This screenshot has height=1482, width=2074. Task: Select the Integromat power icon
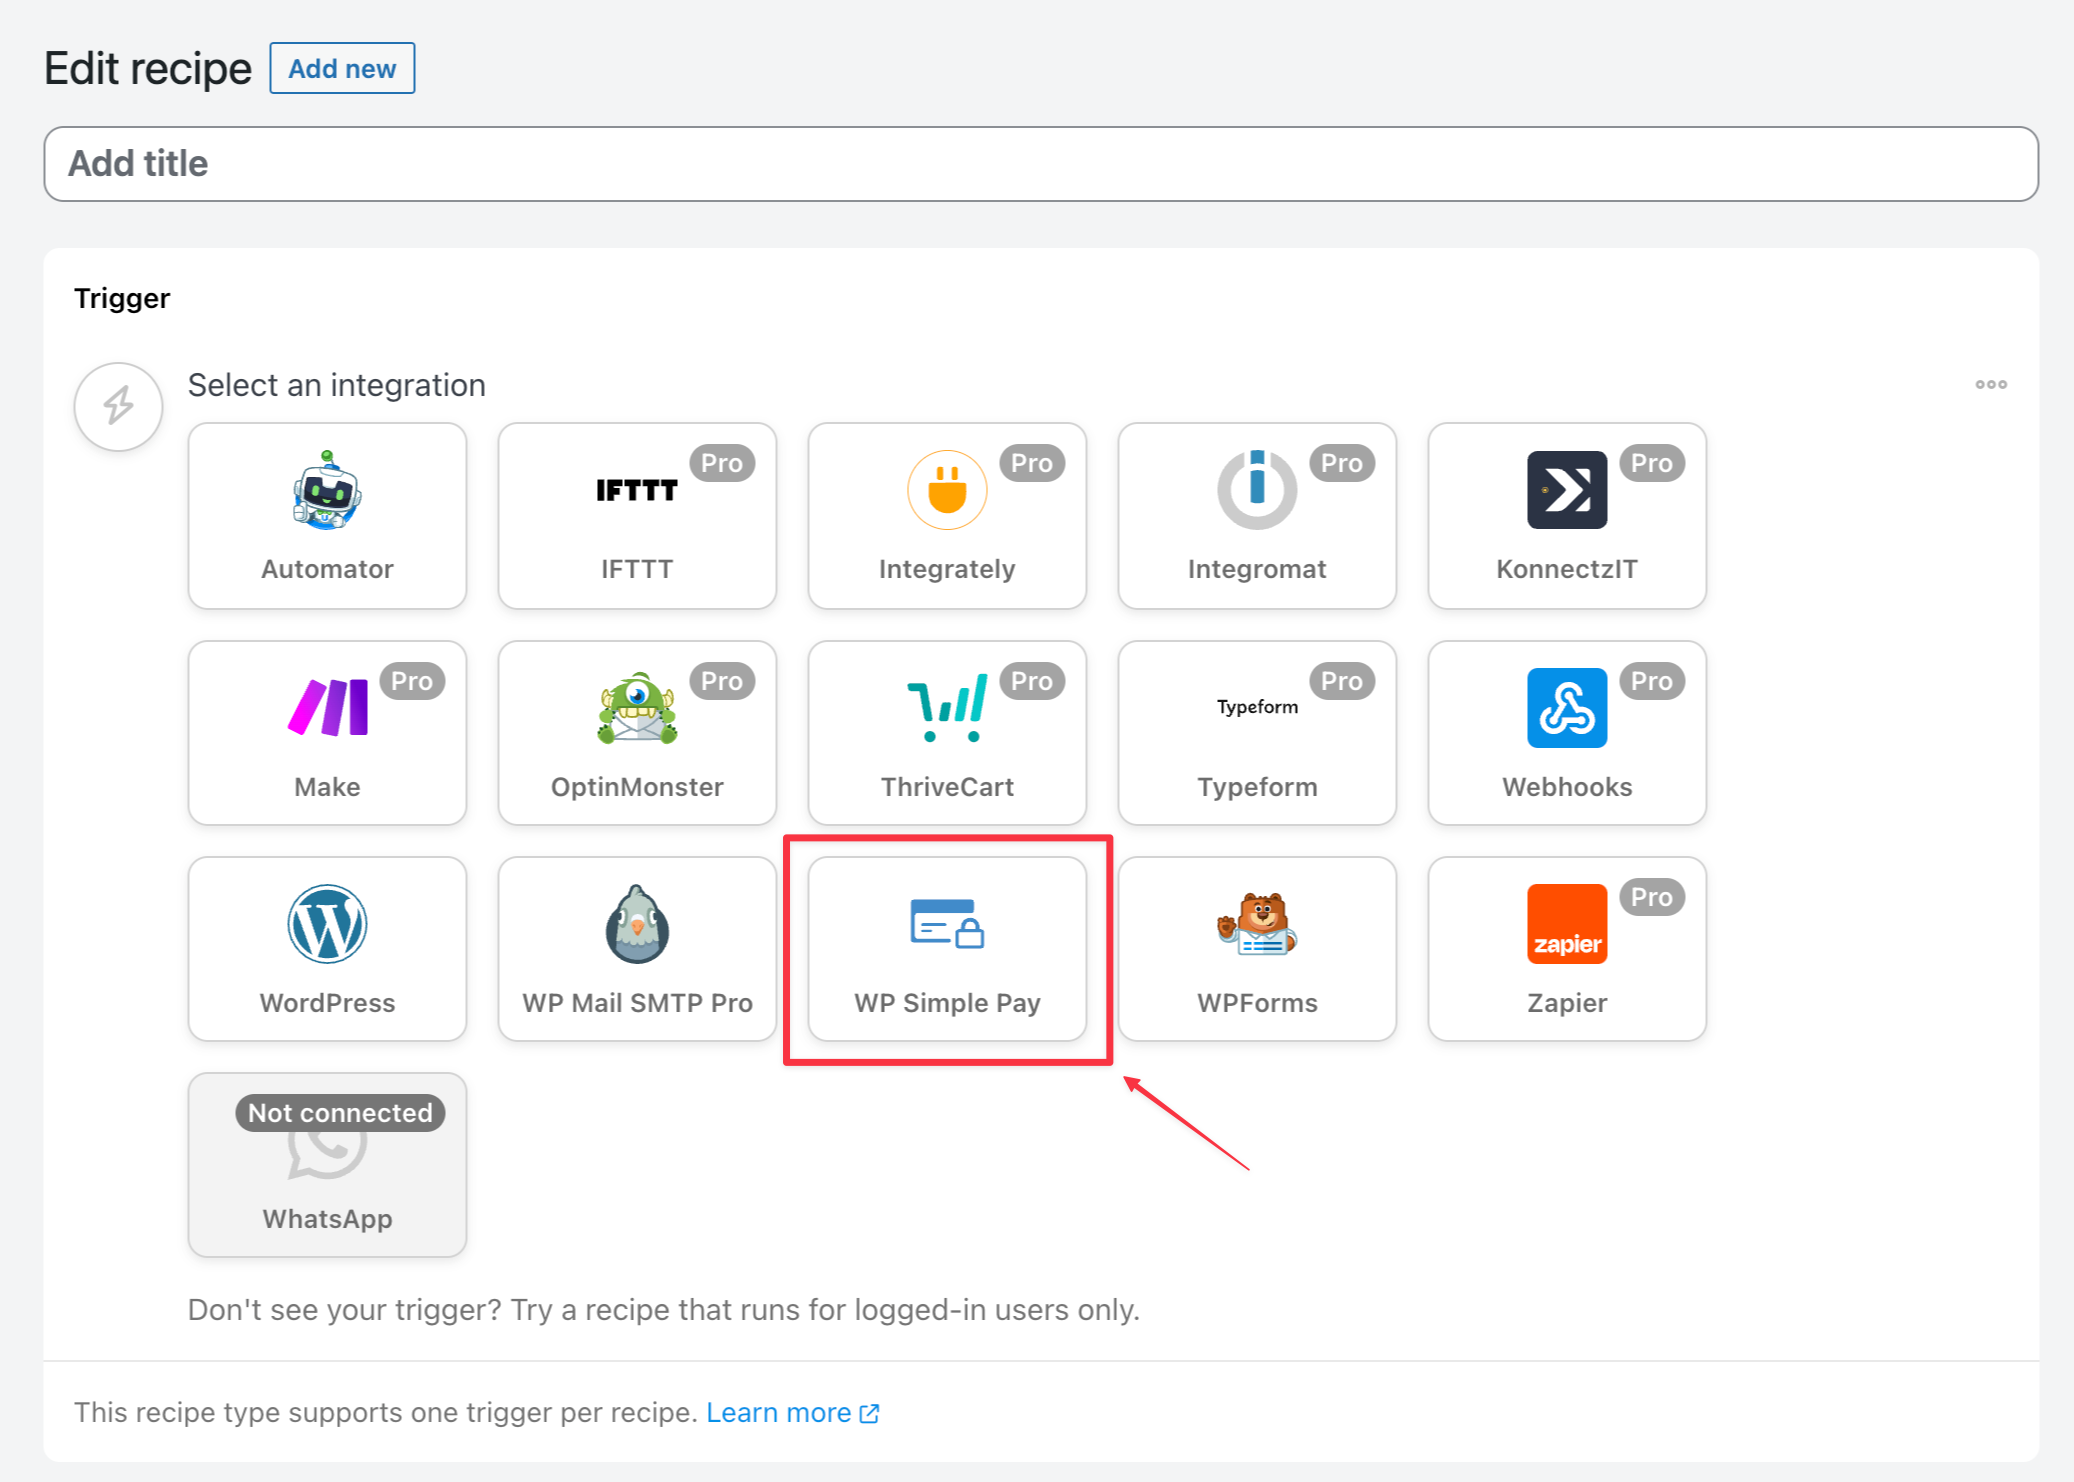[x=1257, y=490]
